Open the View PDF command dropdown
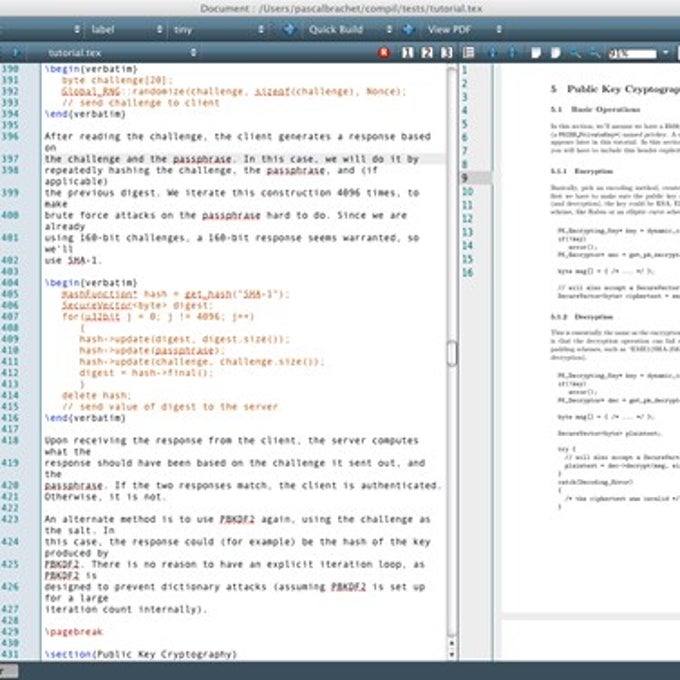 point(464,29)
